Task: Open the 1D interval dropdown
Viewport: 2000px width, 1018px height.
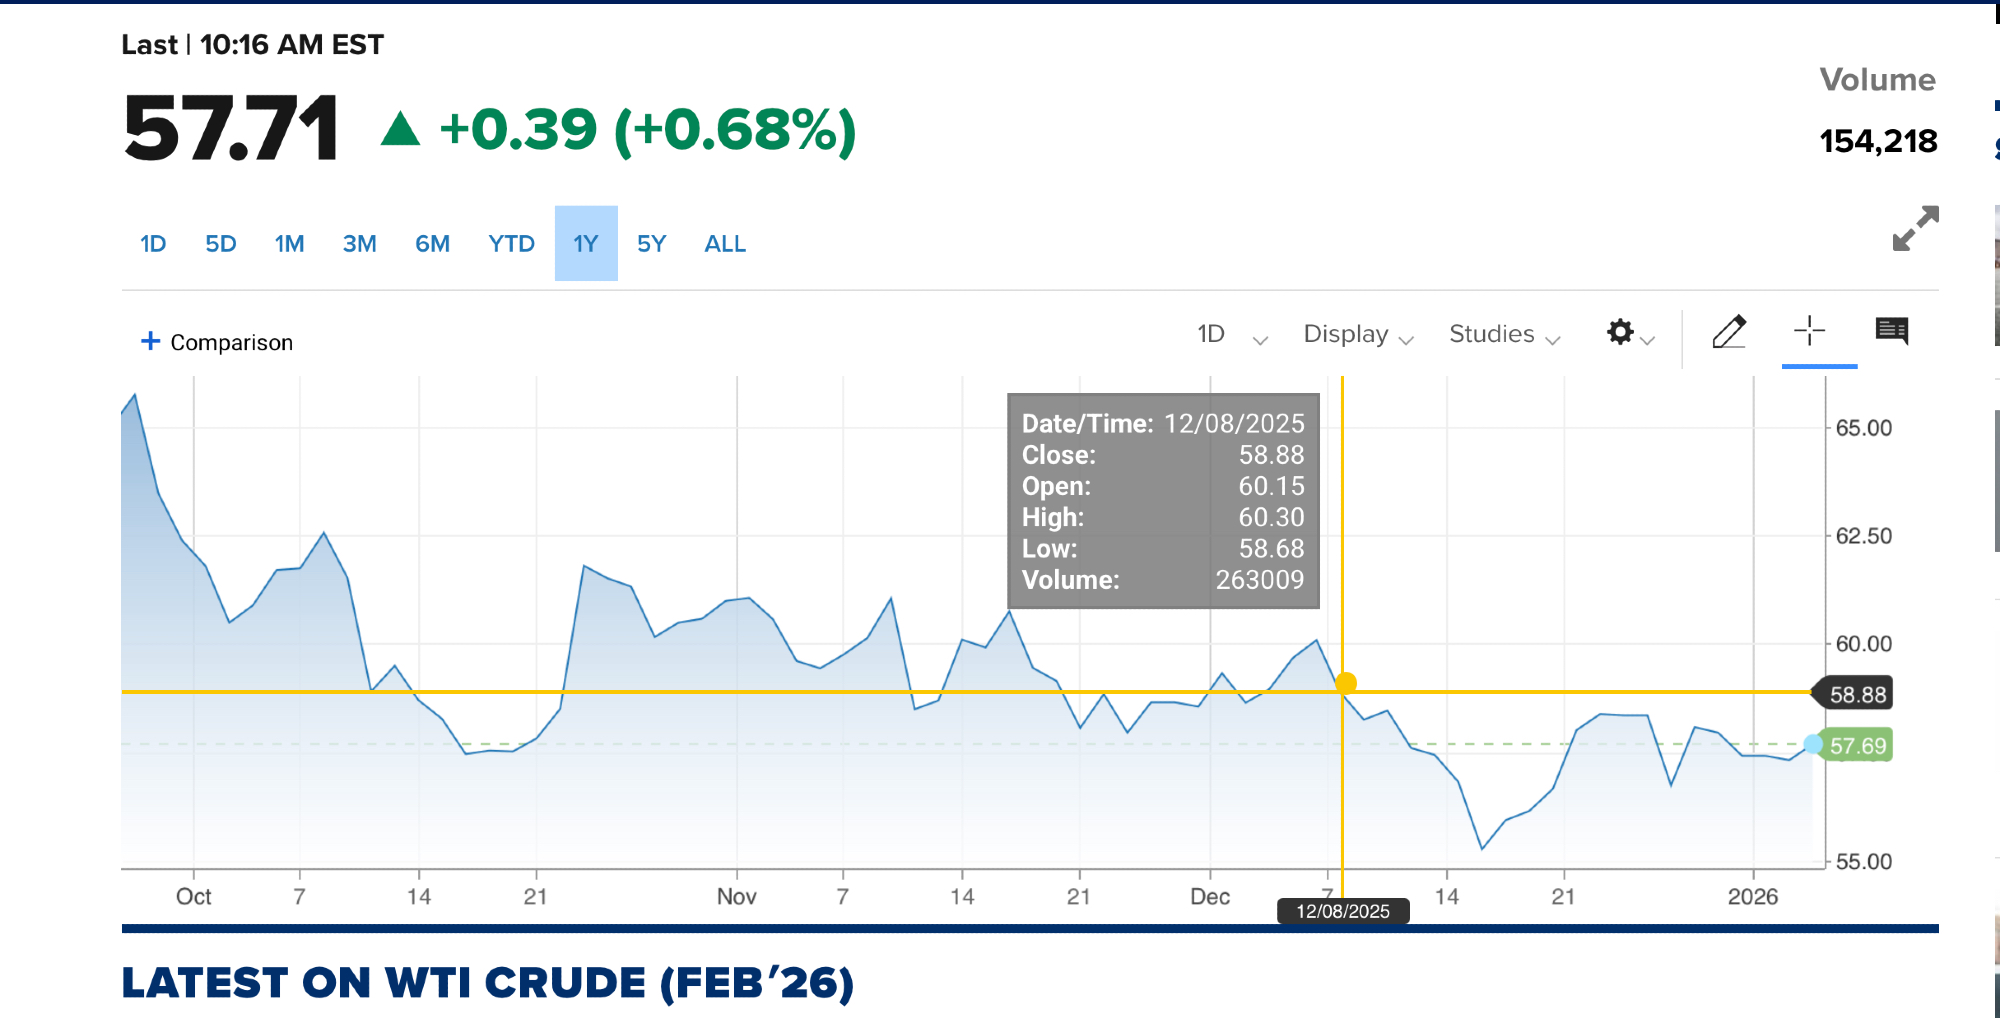Action: [1231, 334]
